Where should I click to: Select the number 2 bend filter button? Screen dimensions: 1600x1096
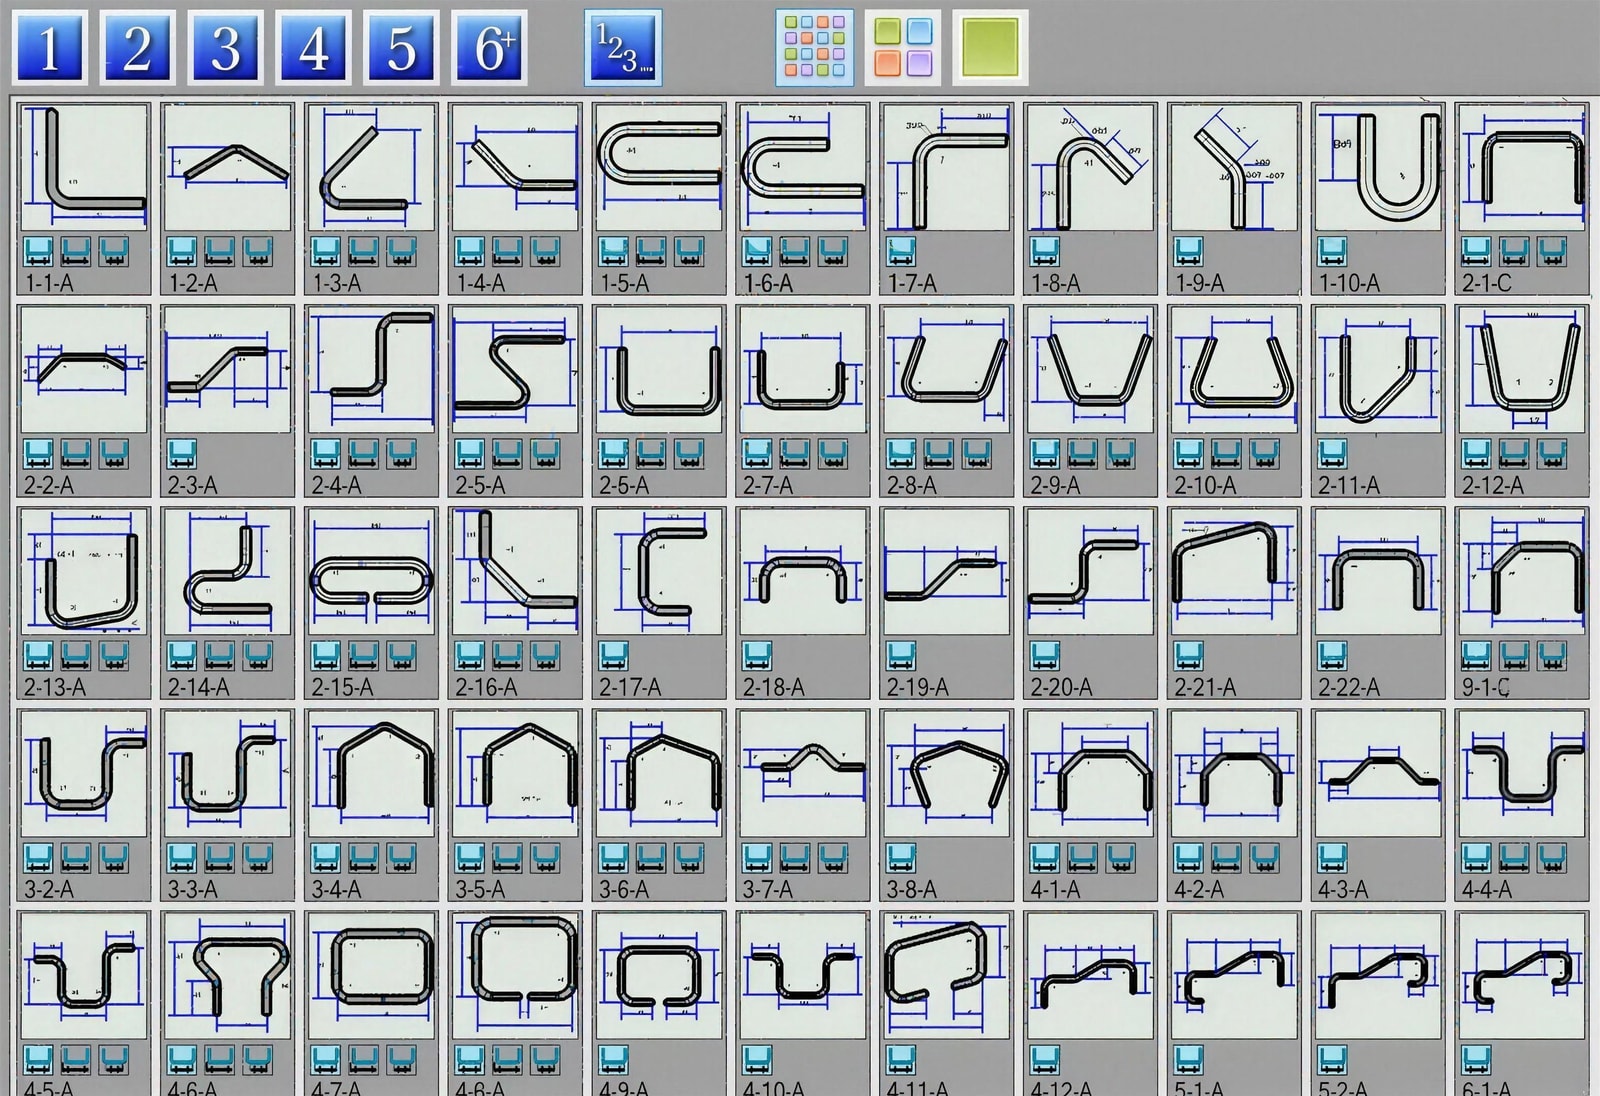pyautogui.click(x=137, y=47)
